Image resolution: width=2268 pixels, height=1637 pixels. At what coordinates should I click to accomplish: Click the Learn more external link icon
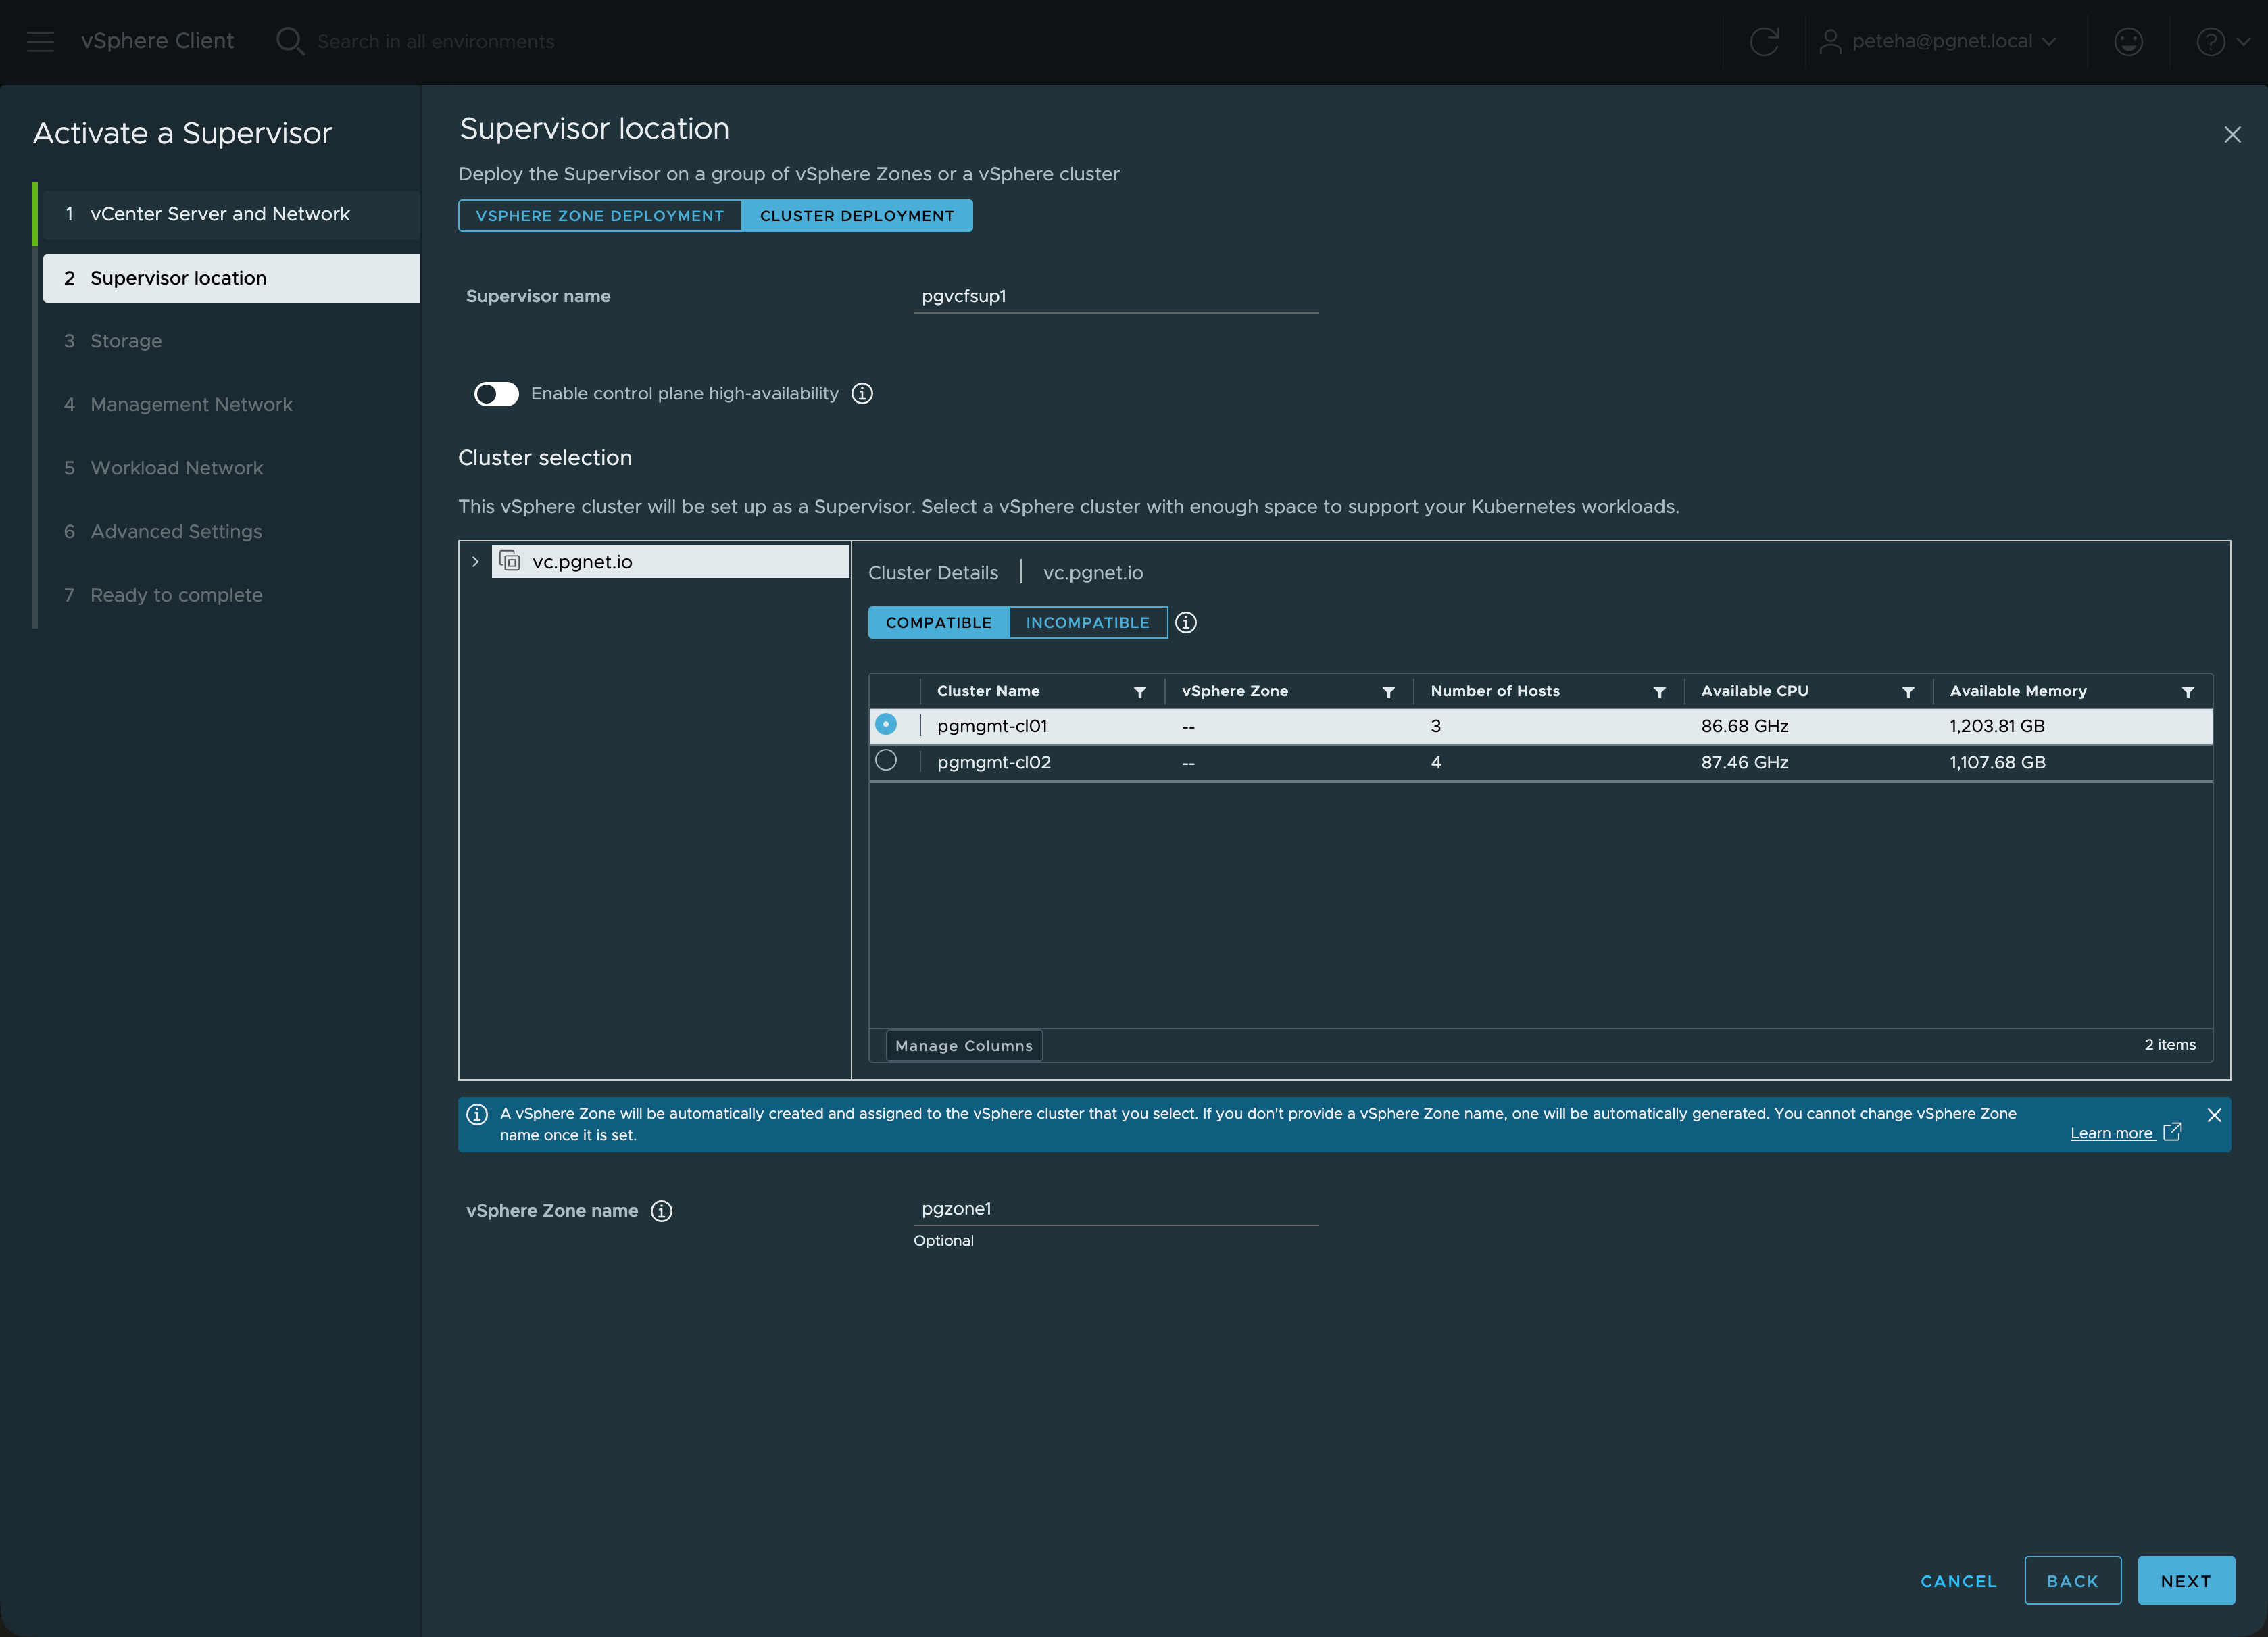click(x=2172, y=1132)
